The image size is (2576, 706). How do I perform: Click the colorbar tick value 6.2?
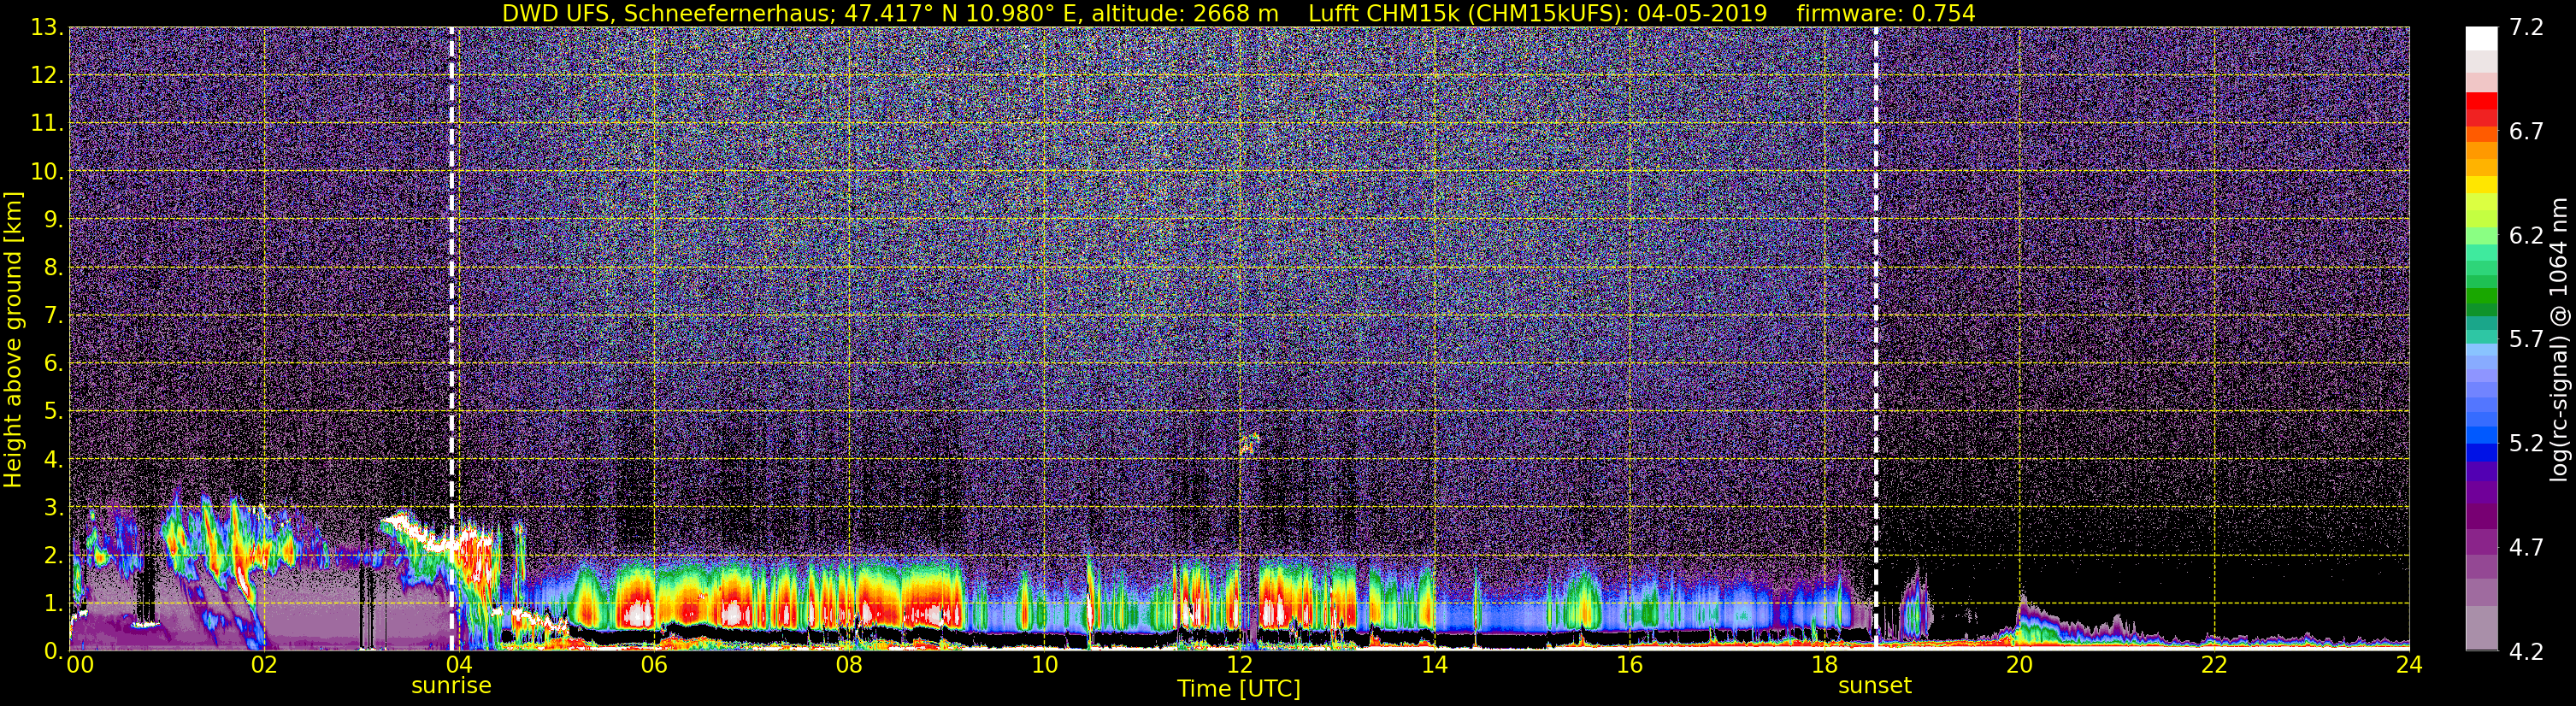tap(2526, 236)
